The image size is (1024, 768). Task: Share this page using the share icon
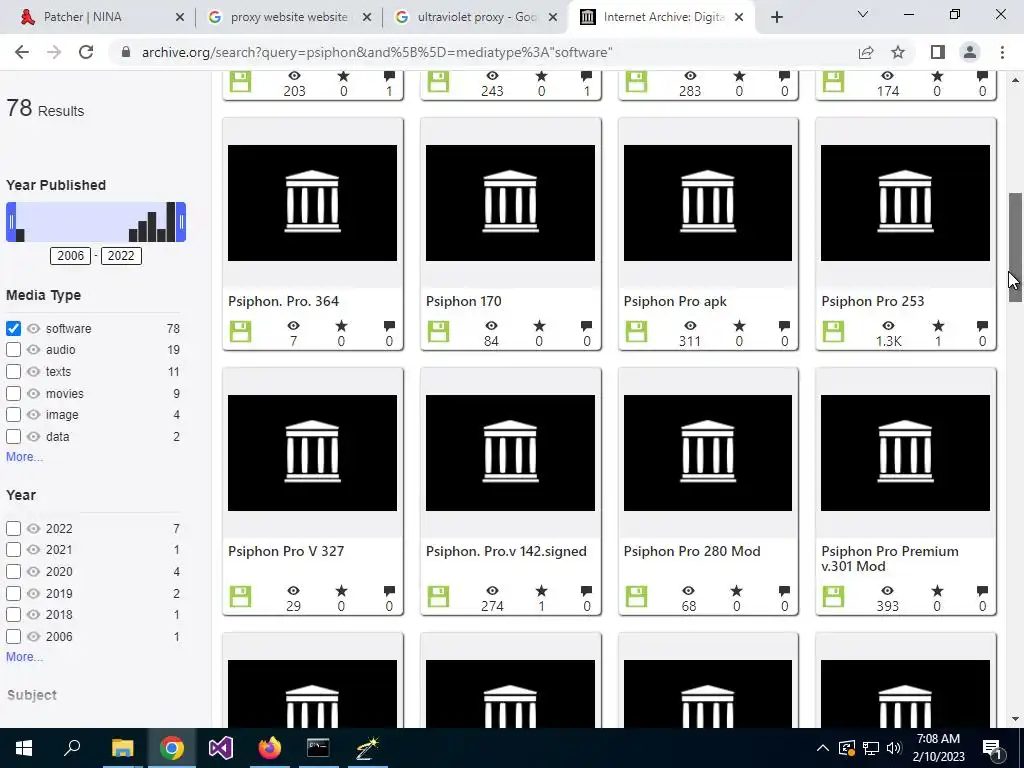[866, 52]
